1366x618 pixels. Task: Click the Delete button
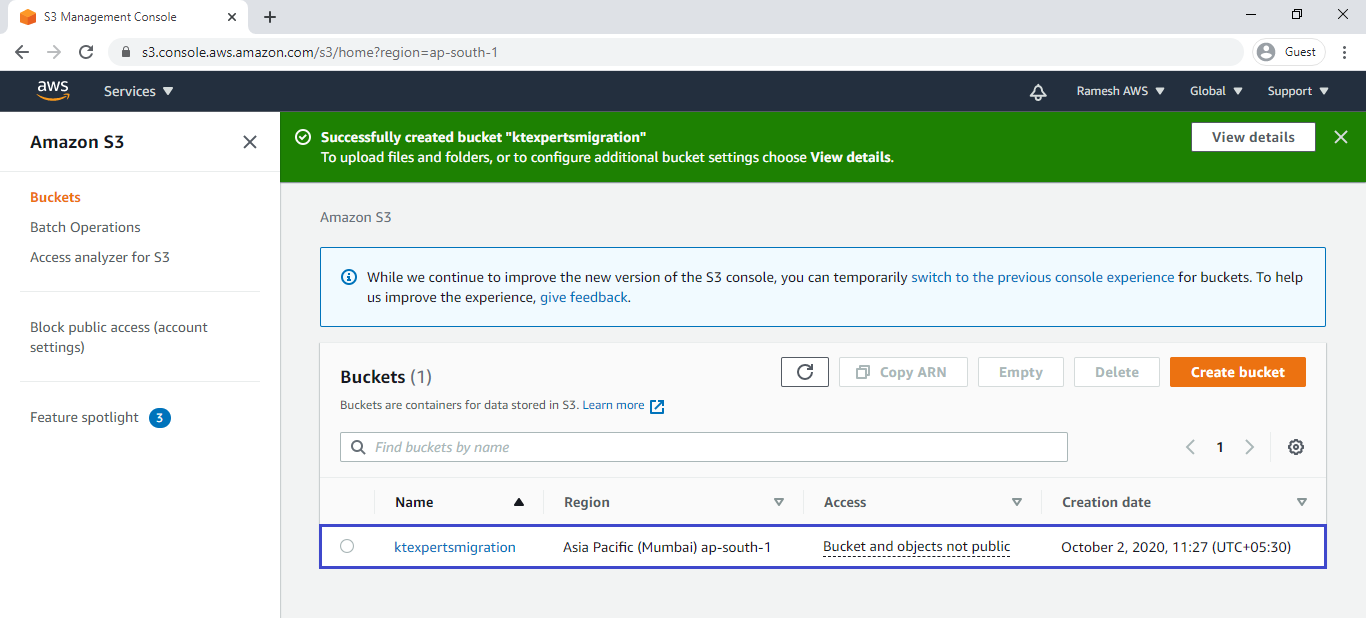coord(1117,372)
